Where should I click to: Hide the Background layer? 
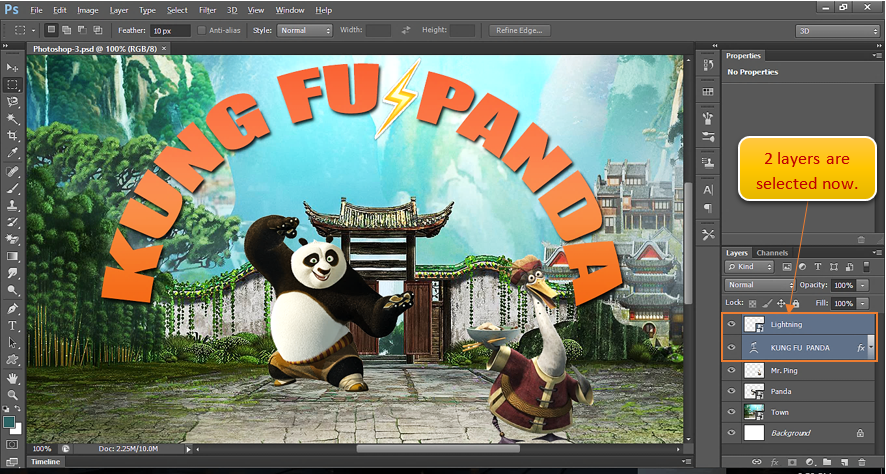pos(732,433)
